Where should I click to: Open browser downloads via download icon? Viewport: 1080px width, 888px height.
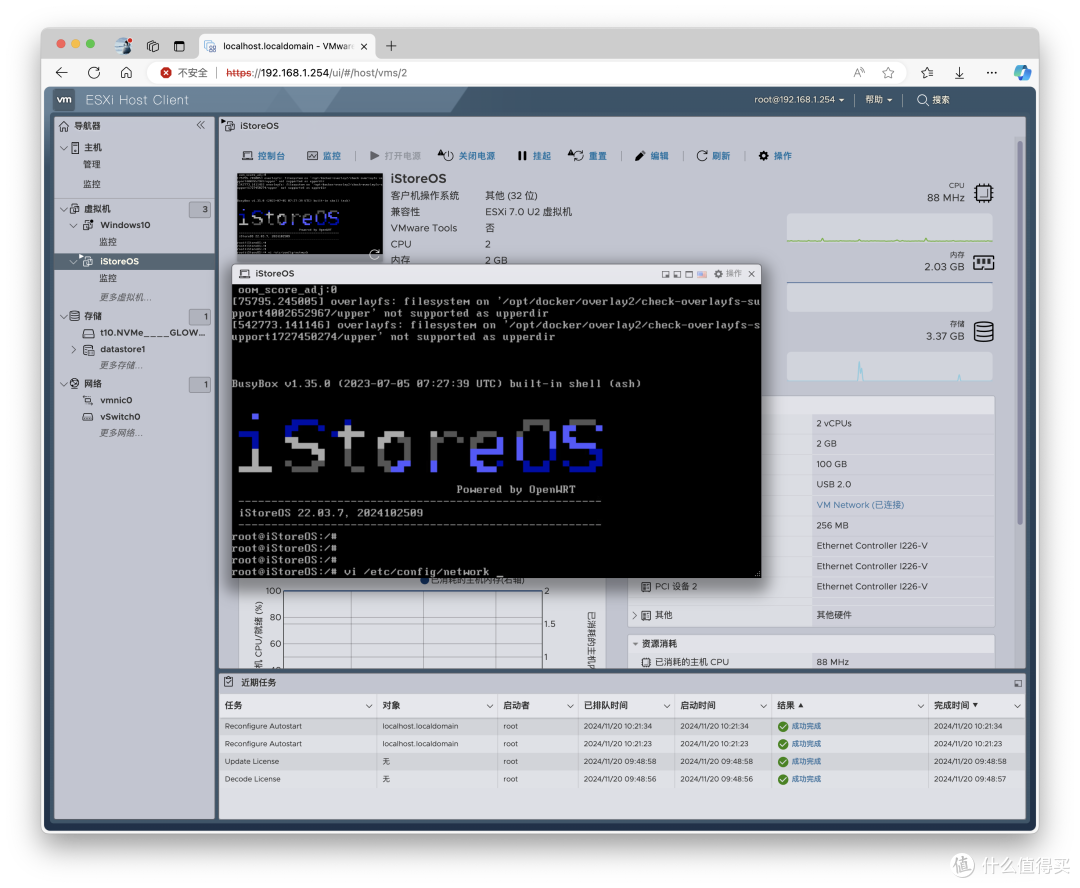960,72
